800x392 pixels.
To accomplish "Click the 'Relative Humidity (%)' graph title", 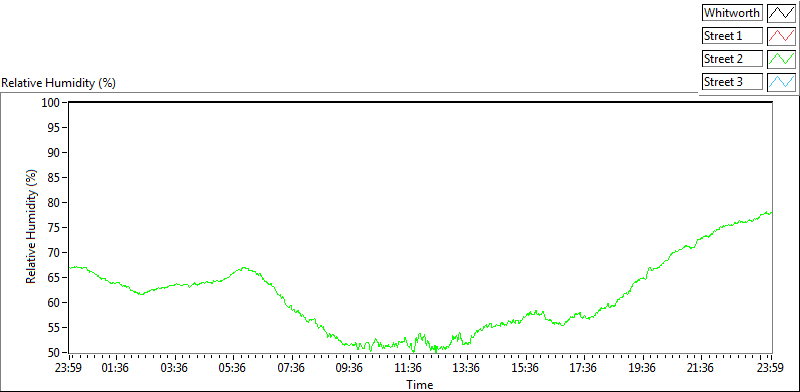I will (59, 83).
